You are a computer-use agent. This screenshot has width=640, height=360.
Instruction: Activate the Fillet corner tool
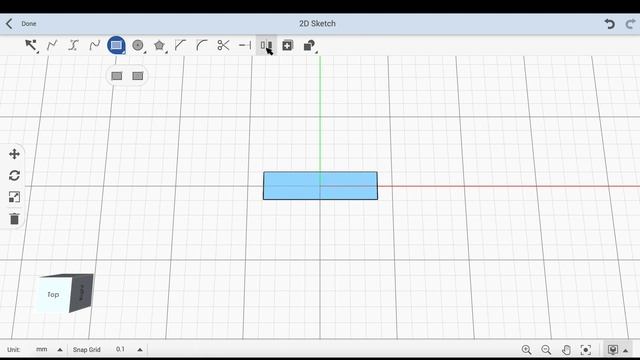tap(202, 45)
